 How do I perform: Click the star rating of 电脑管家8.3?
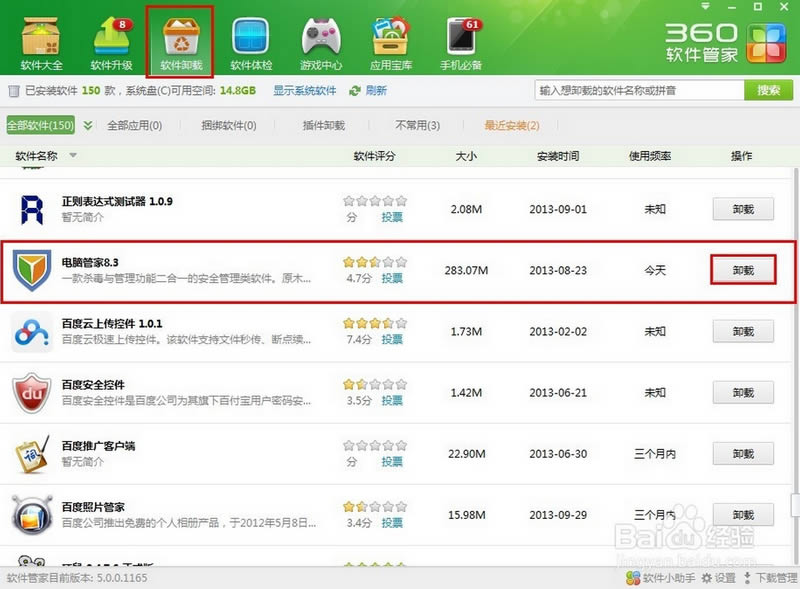pos(375,262)
